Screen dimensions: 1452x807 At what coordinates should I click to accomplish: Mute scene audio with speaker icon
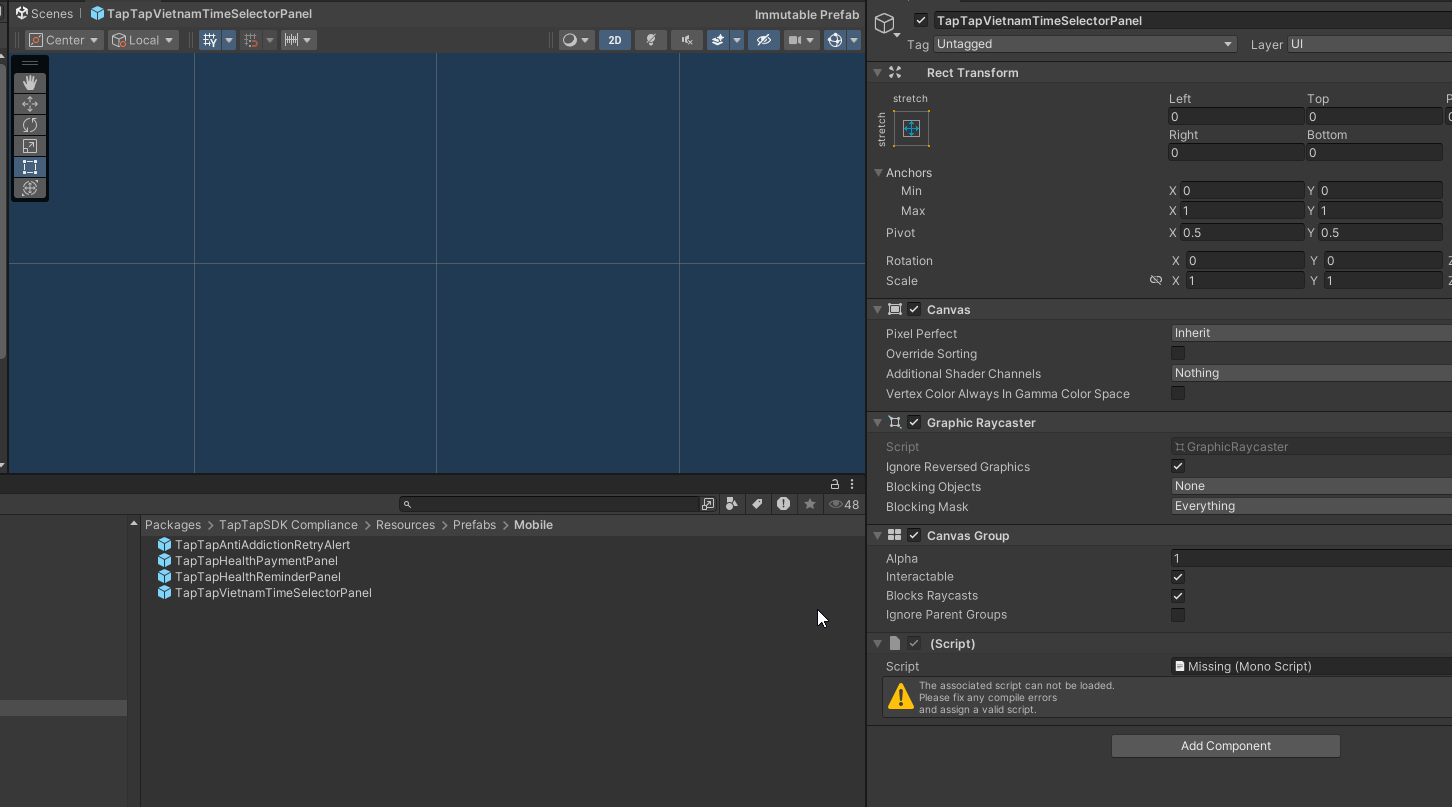(x=686, y=40)
